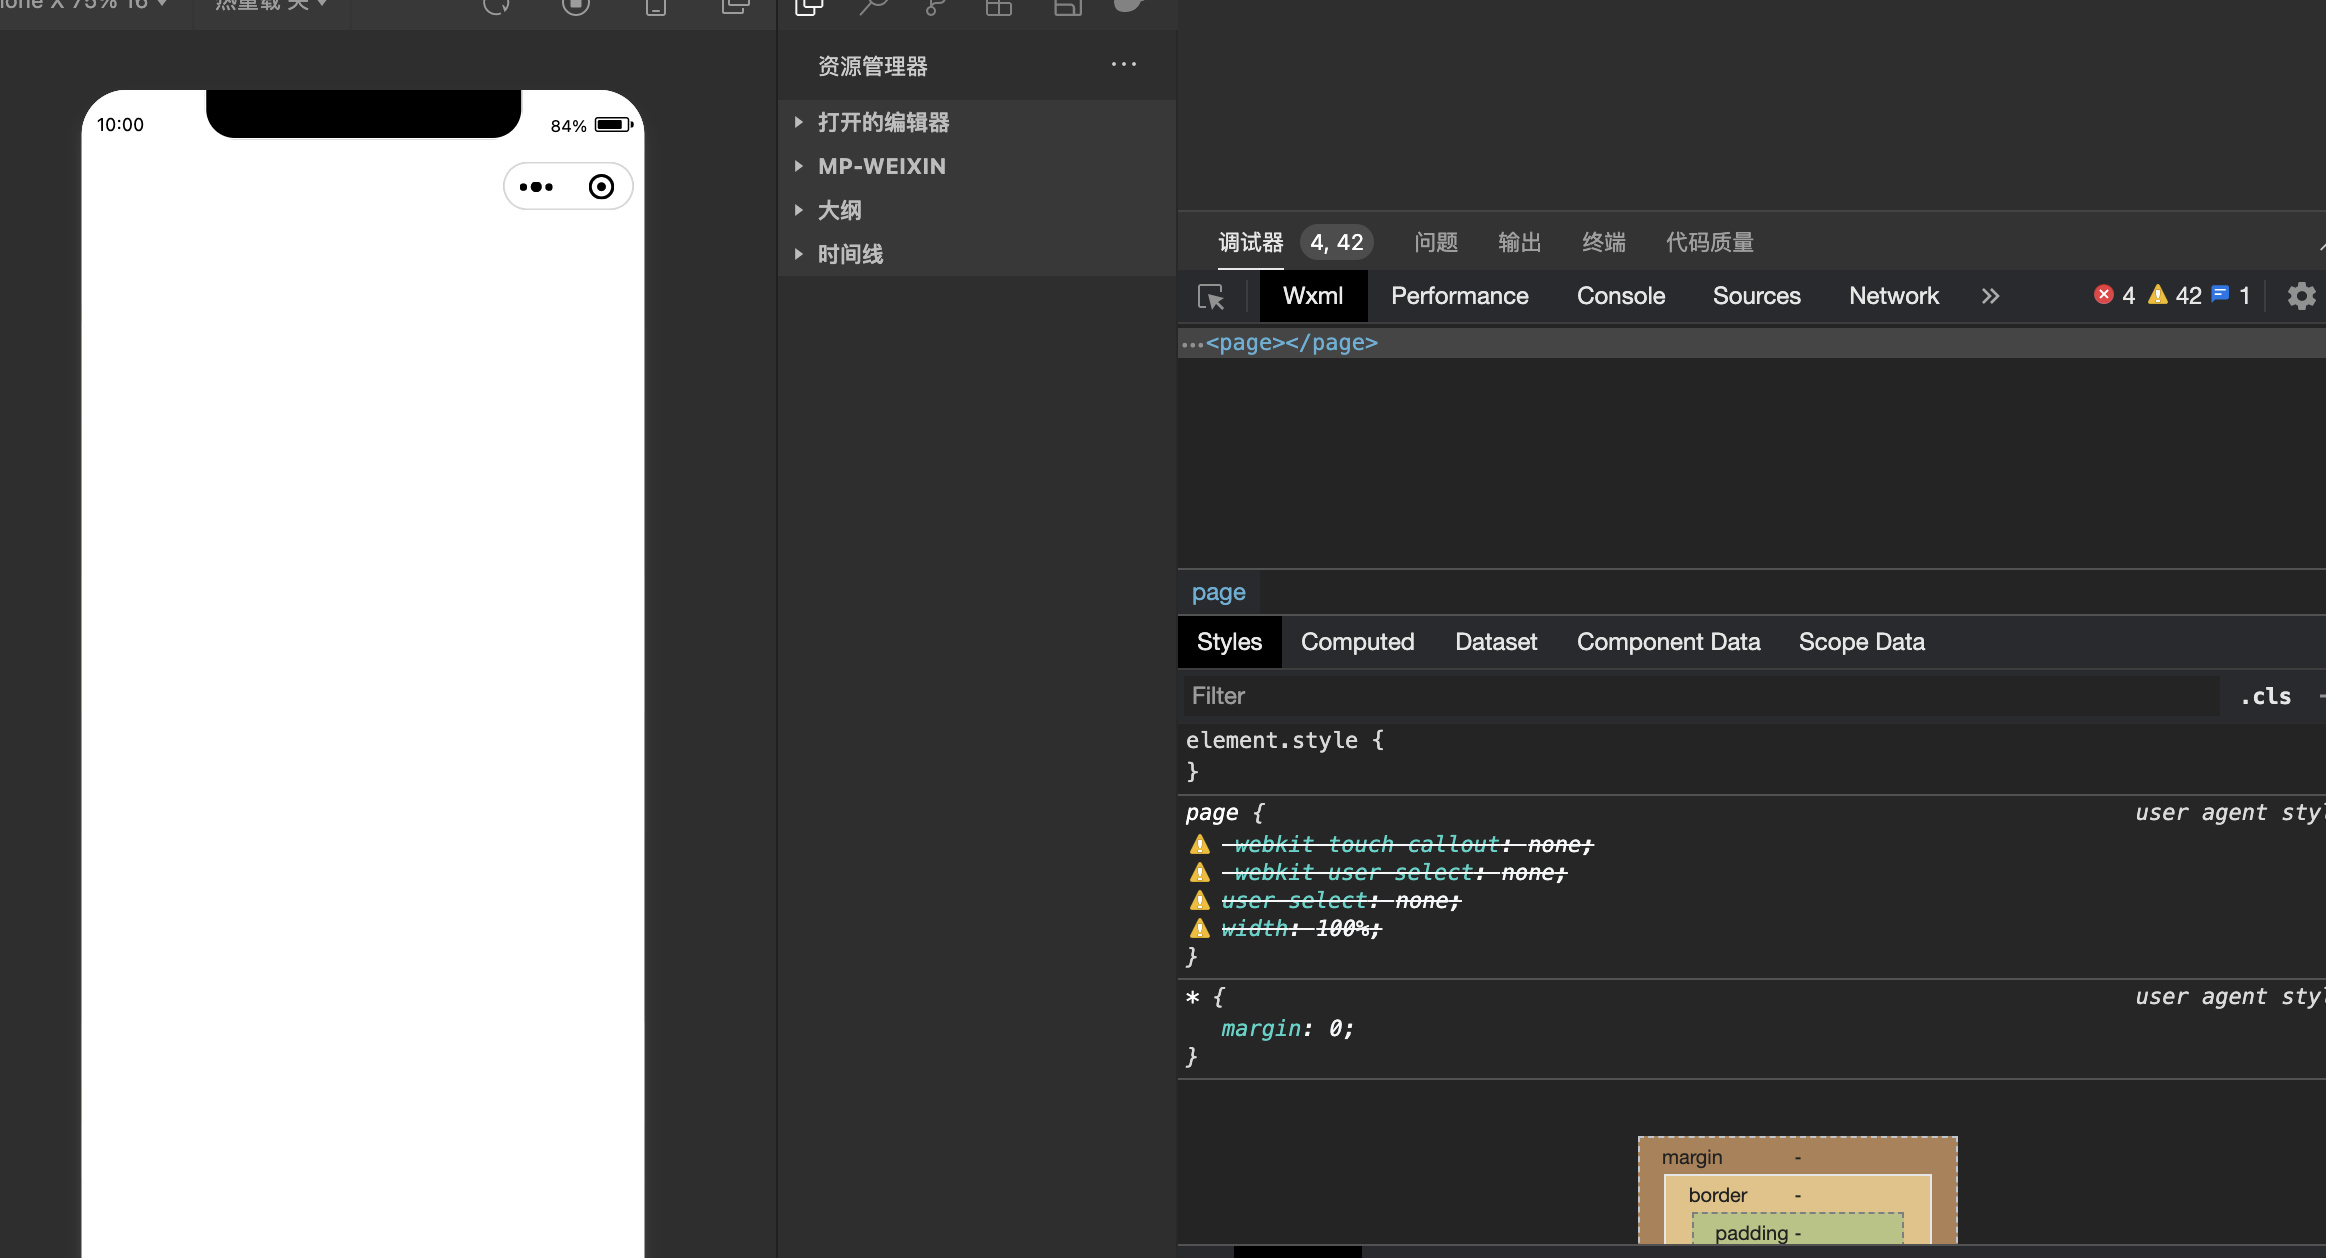Switch to the 终端 terminal tab
Viewport: 2326px width, 1258px height.
(x=1604, y=243)
